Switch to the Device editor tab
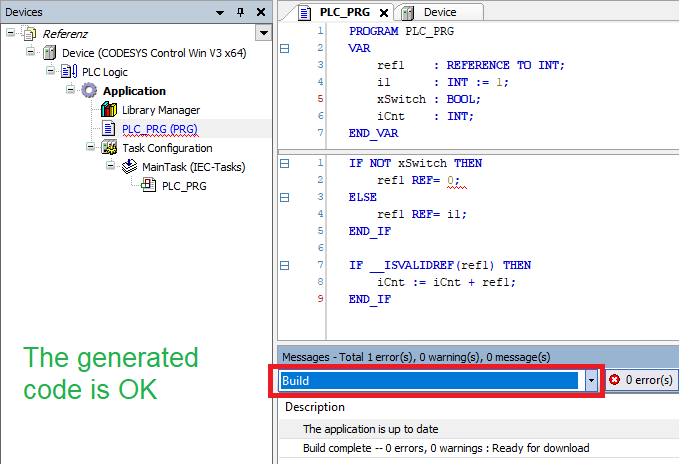The width and height of the screenshot is (679, 464). tap(440, 12)
